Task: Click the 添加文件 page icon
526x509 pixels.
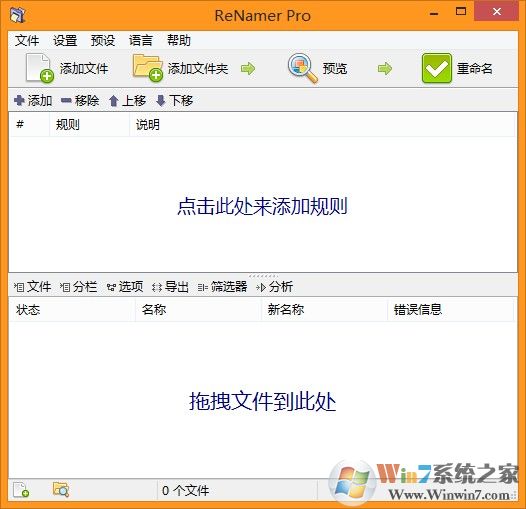Action: [40, 68]
